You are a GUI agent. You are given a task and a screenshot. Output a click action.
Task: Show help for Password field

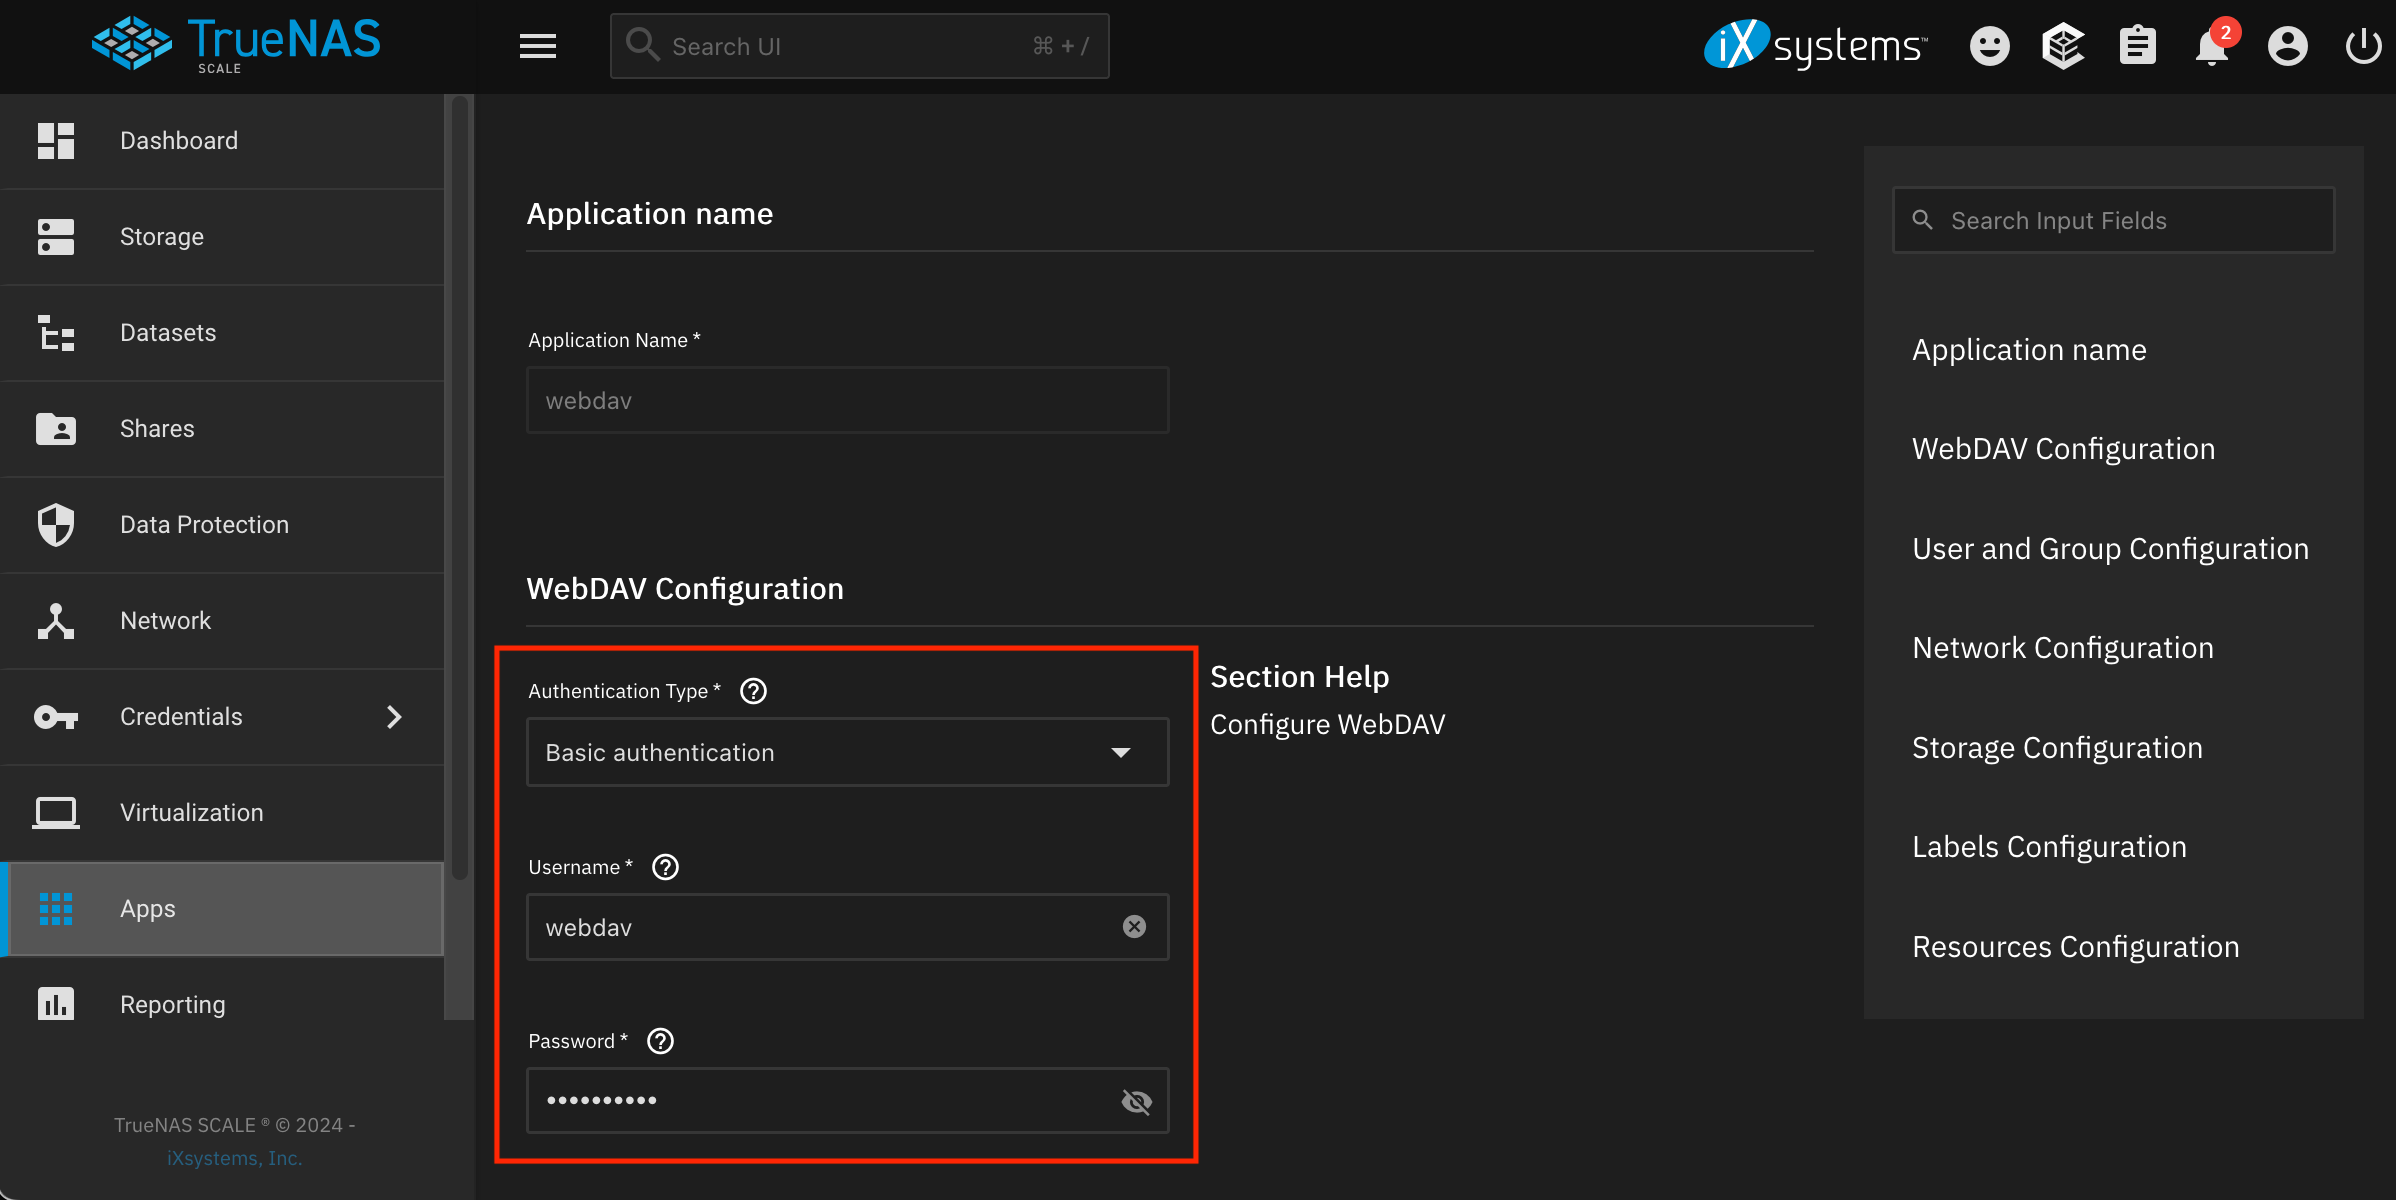pyautogui.click(x=660, y=1041)
